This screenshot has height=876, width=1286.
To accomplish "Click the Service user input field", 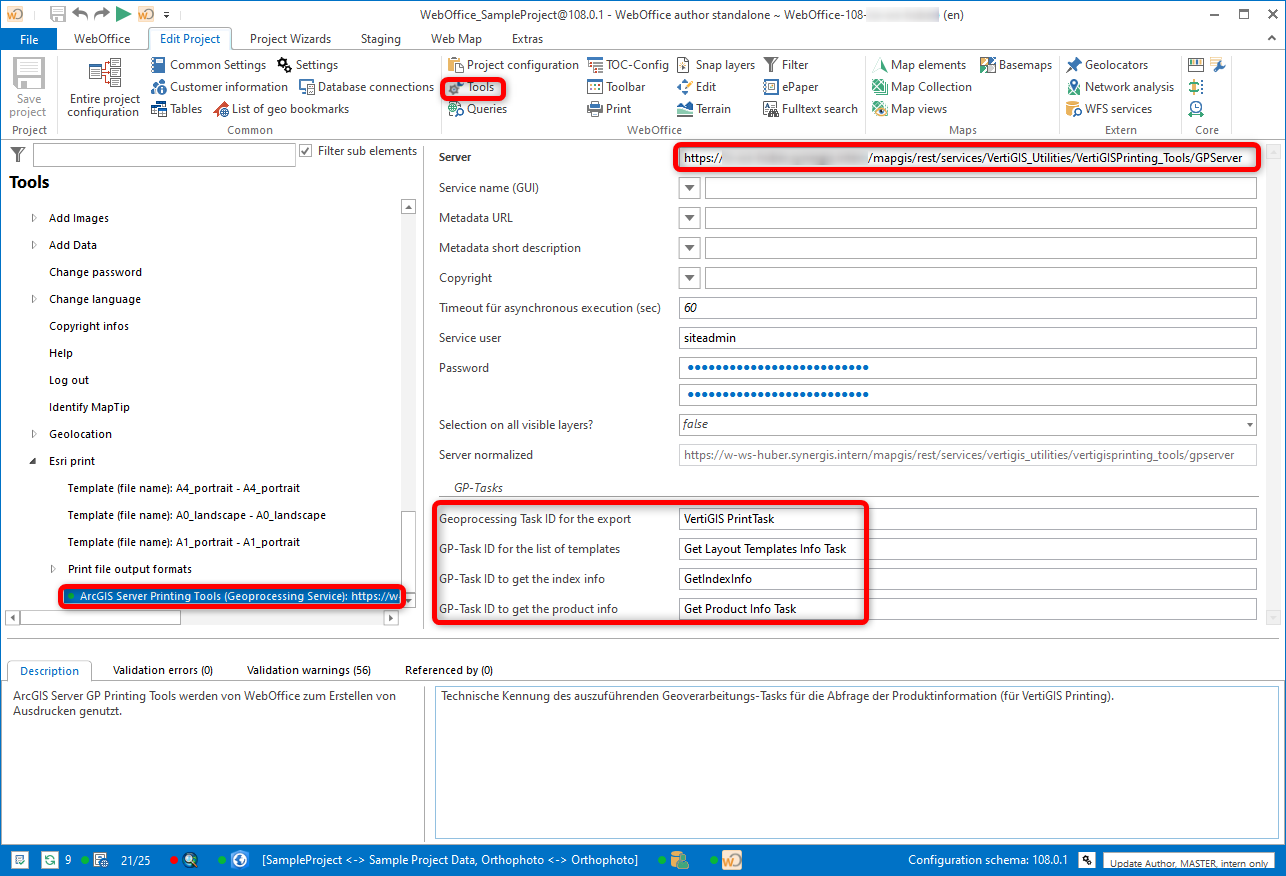I will [966, 338].
